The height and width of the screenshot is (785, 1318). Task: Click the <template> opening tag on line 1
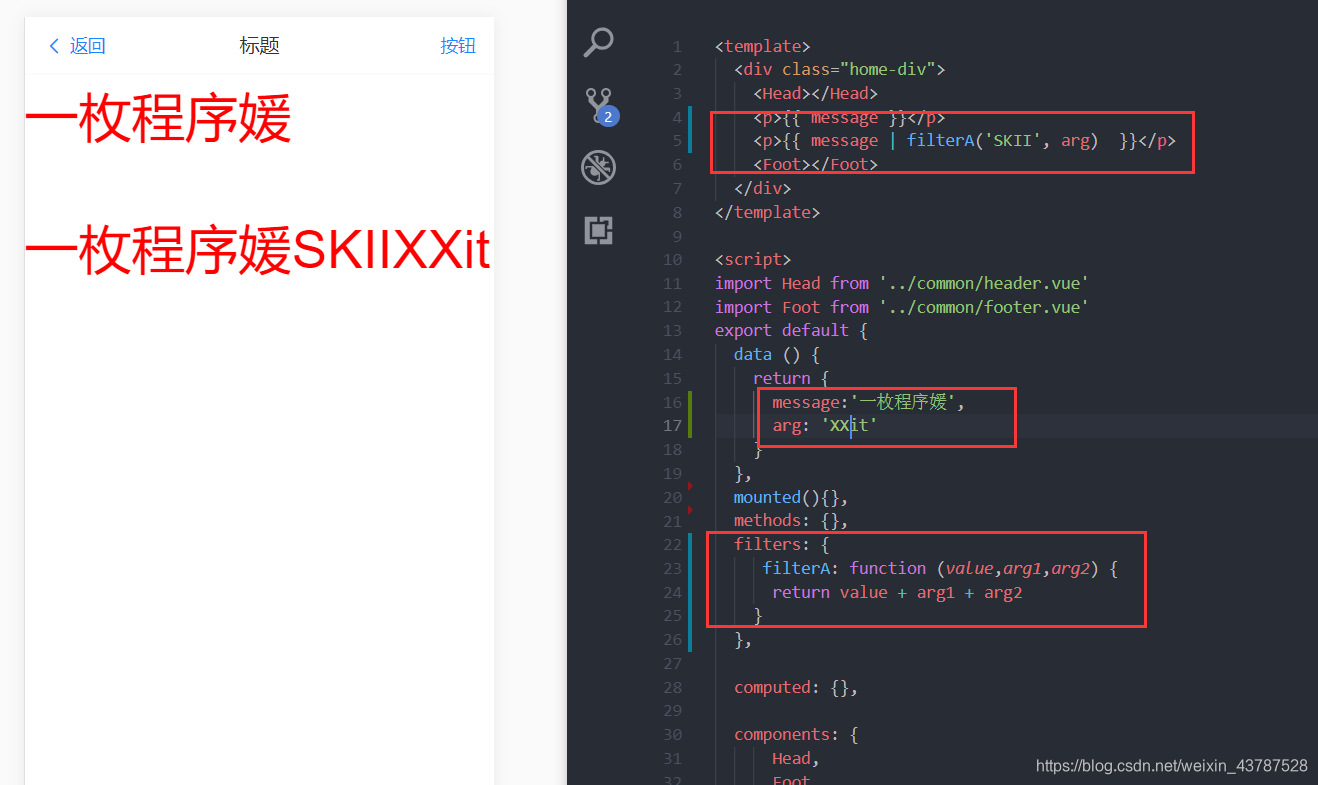(x=762, y=46)
